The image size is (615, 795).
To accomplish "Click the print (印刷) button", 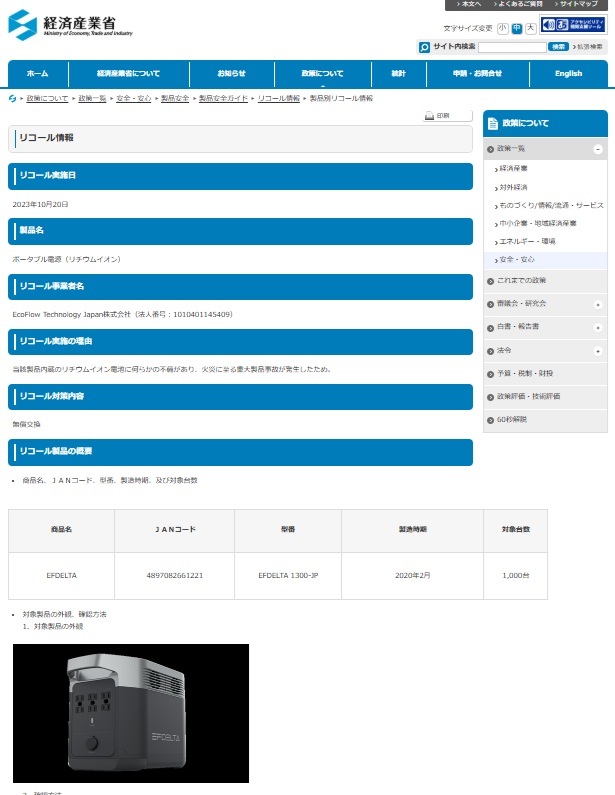I will 448,116.
